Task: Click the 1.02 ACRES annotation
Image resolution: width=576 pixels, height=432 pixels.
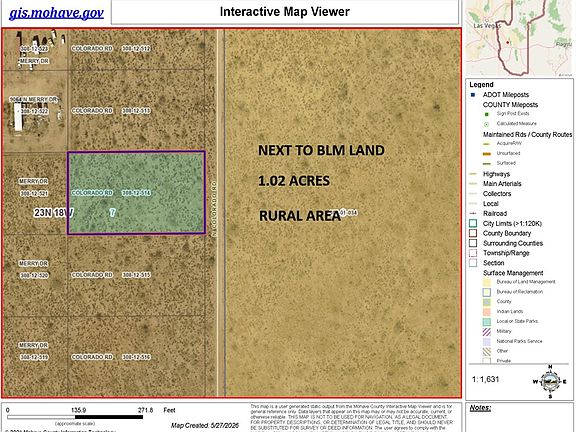Action: (294, 181)
